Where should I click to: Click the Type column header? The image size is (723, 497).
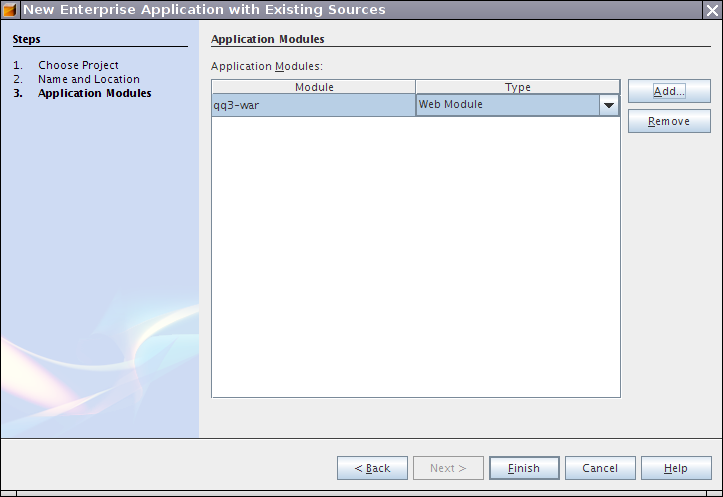click(x=517, y=87)
